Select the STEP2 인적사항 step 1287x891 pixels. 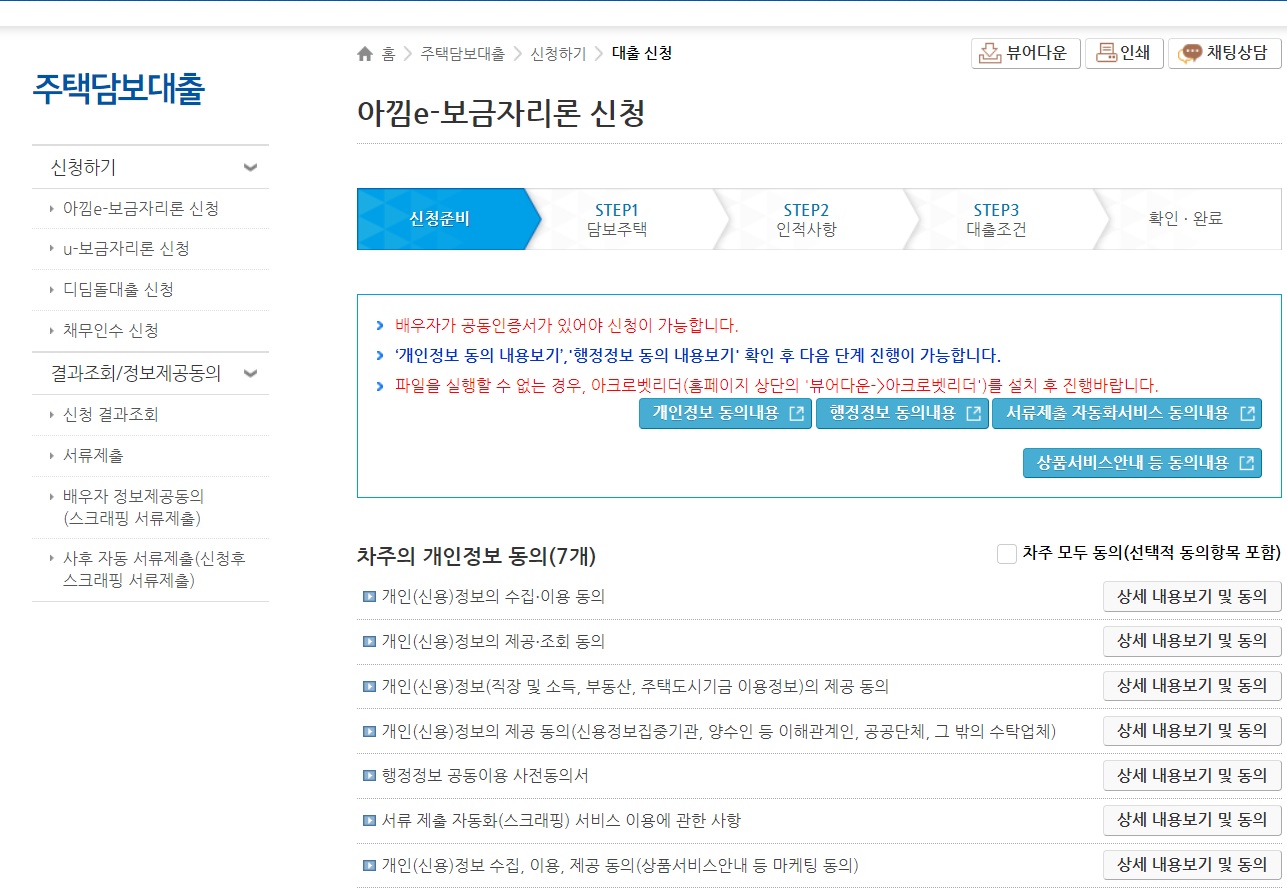click(806, 219)
